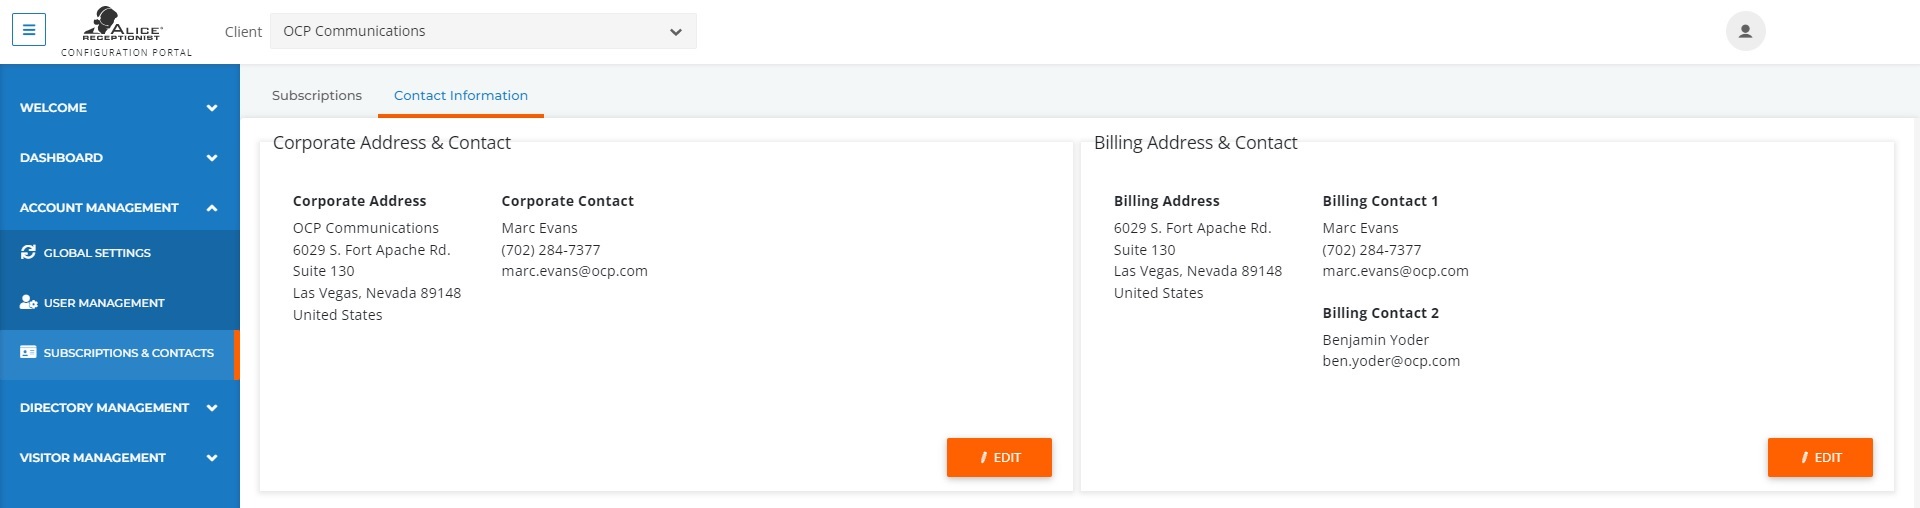Image resolution: width=1920 pixels, height=508 pixels.
Task: Click the hamburger menu icon
Action: pyautogui.click(x=29, y=30)
